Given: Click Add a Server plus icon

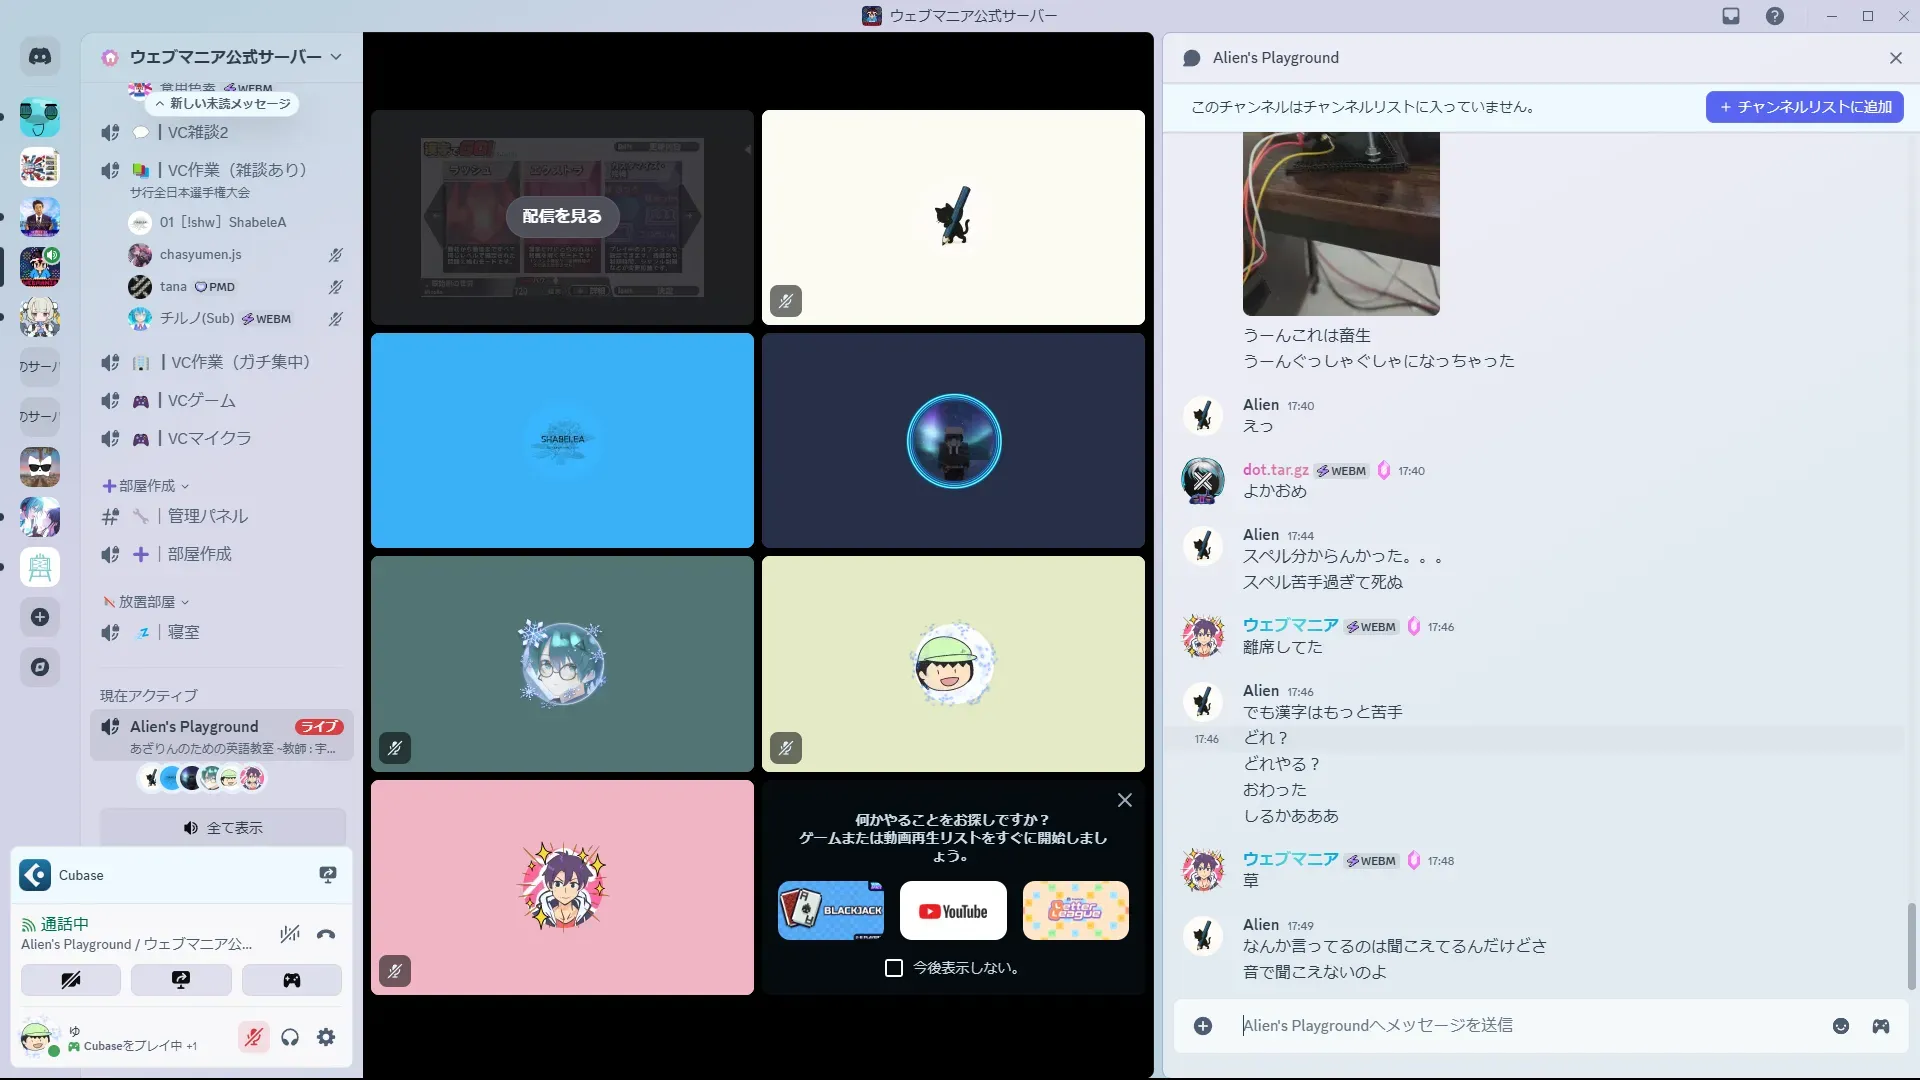Looking at the screenshot, I should tap(40, 617).
